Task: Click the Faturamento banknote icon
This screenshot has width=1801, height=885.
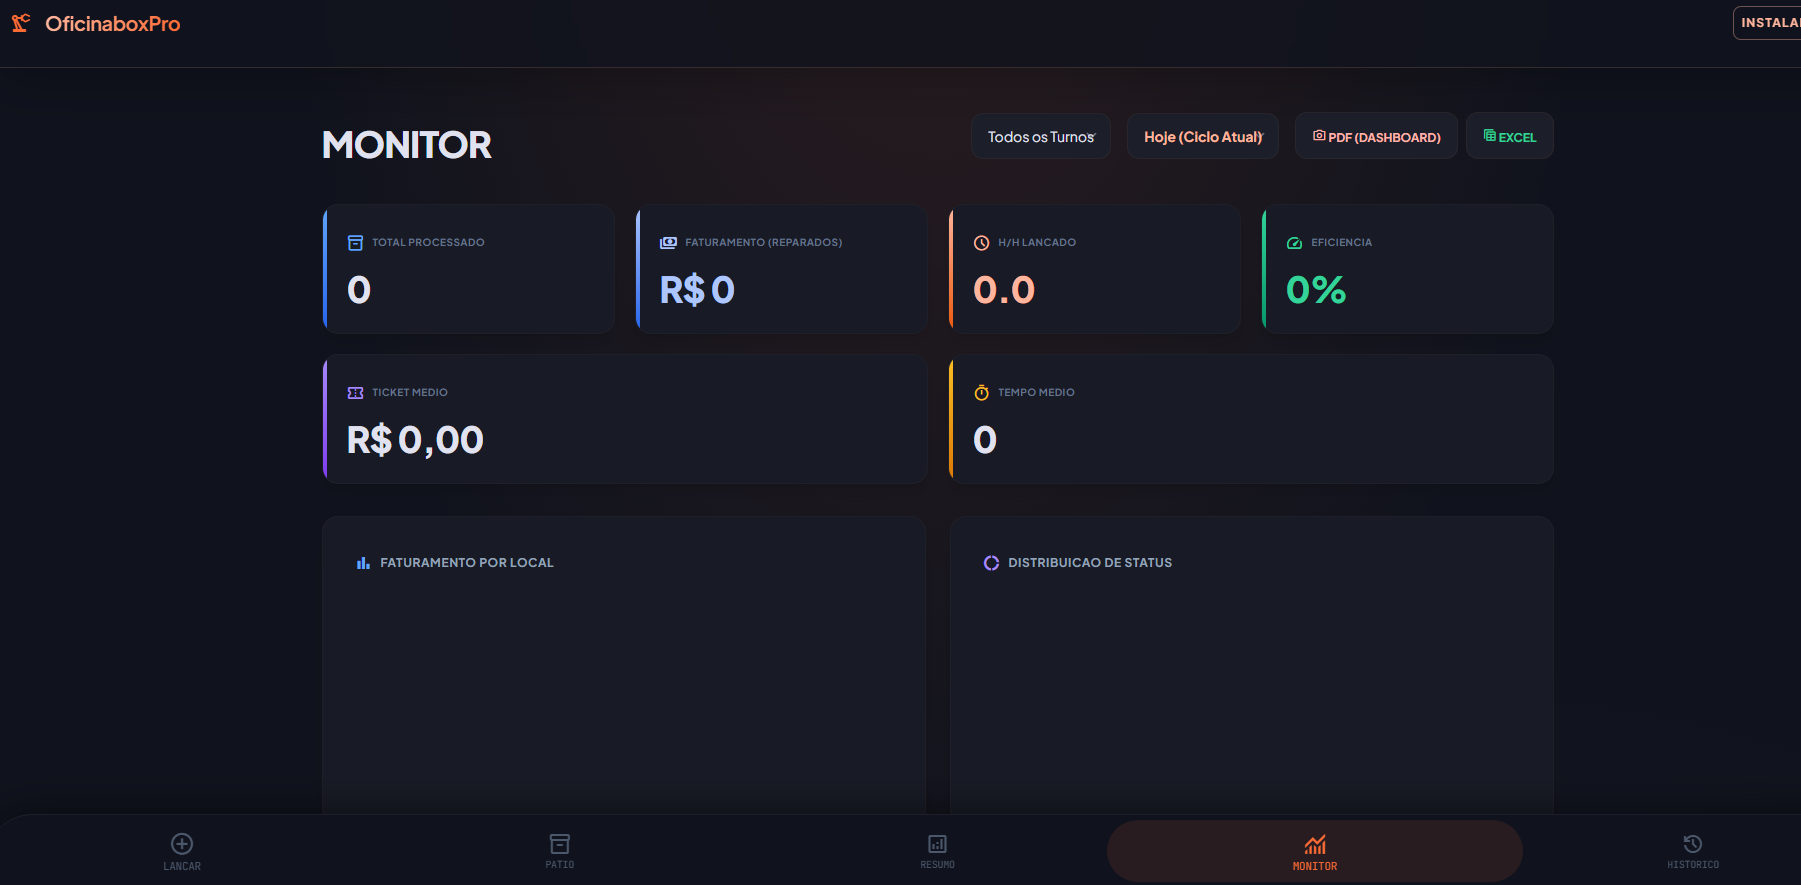Action: (x=668, y=243)
